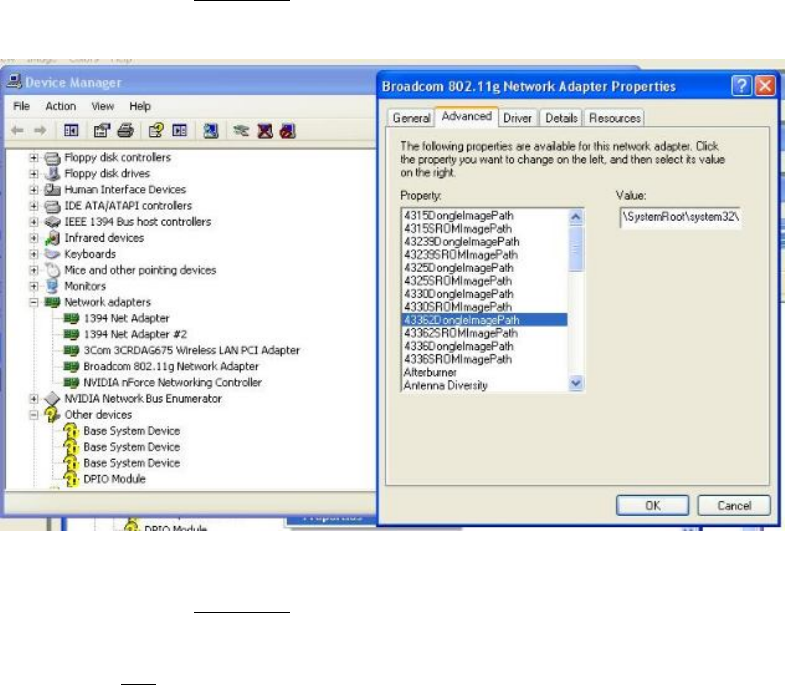Click the IEEE 1394 Bus host controllers icon
Viewport: 785px width, 685px height.
(52, 222)
